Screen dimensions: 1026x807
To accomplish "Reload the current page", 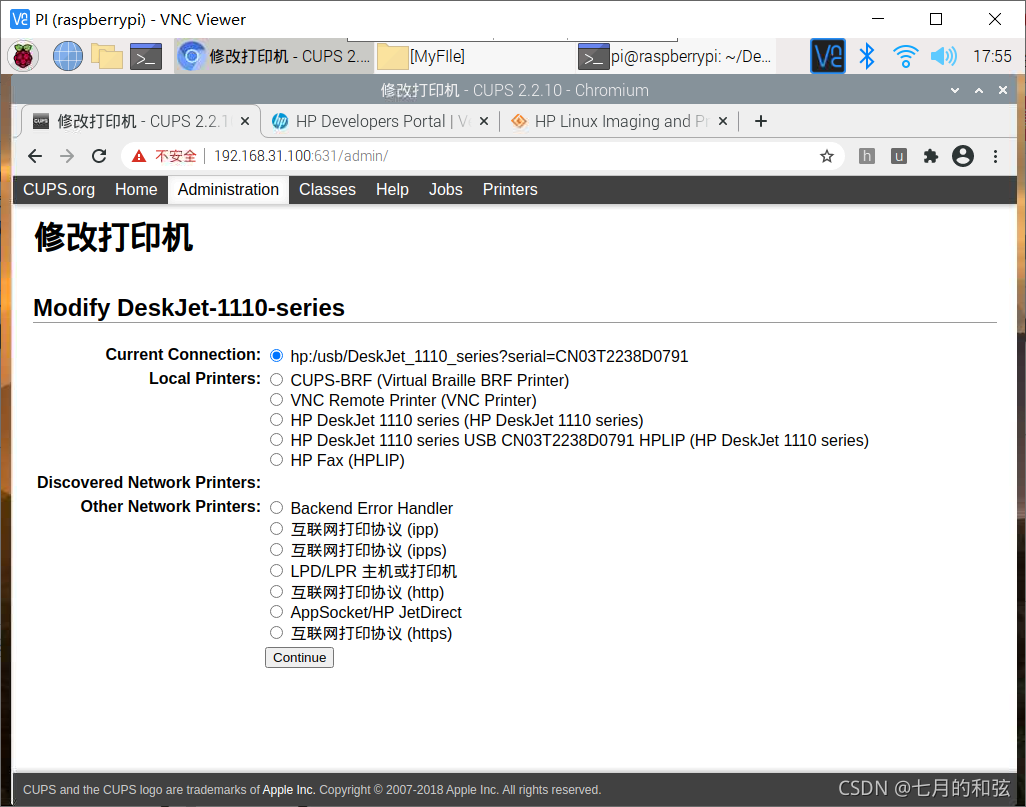I will coord(99,156).
